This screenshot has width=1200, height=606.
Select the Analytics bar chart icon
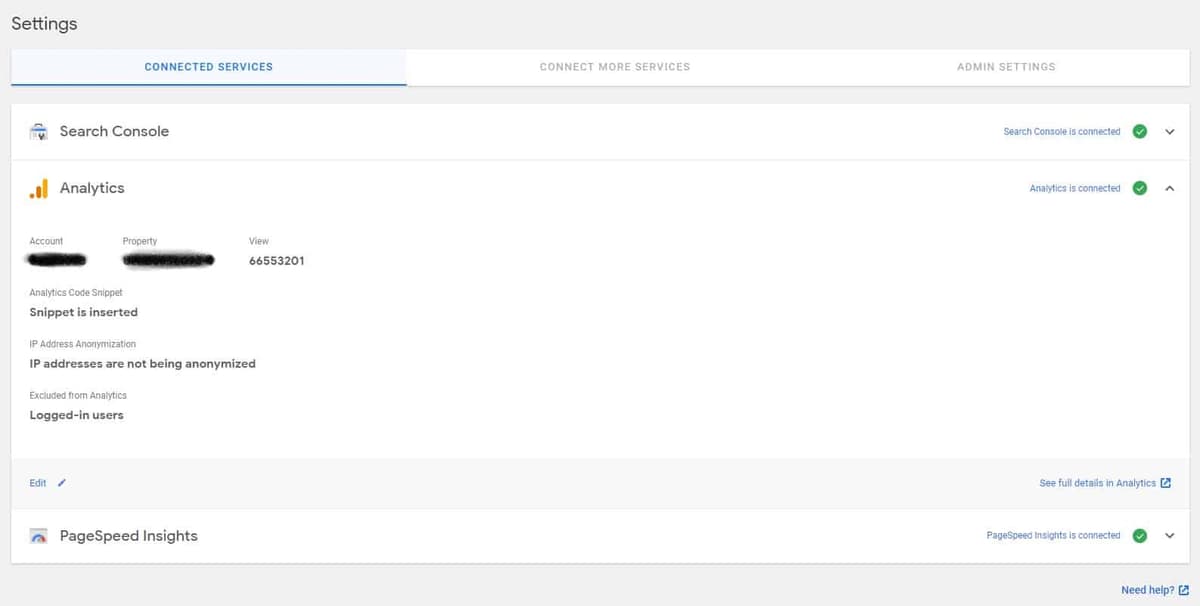[x=40, y=188]
